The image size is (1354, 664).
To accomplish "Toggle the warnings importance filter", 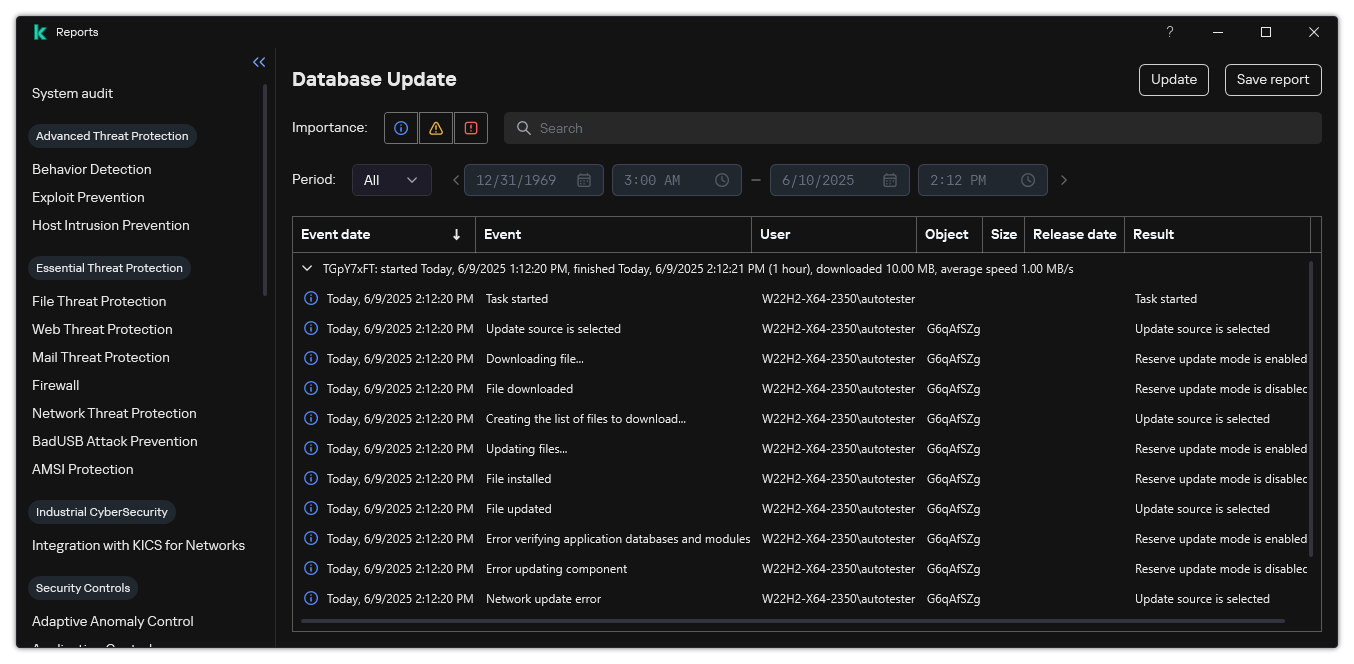I will coord(435,128).
